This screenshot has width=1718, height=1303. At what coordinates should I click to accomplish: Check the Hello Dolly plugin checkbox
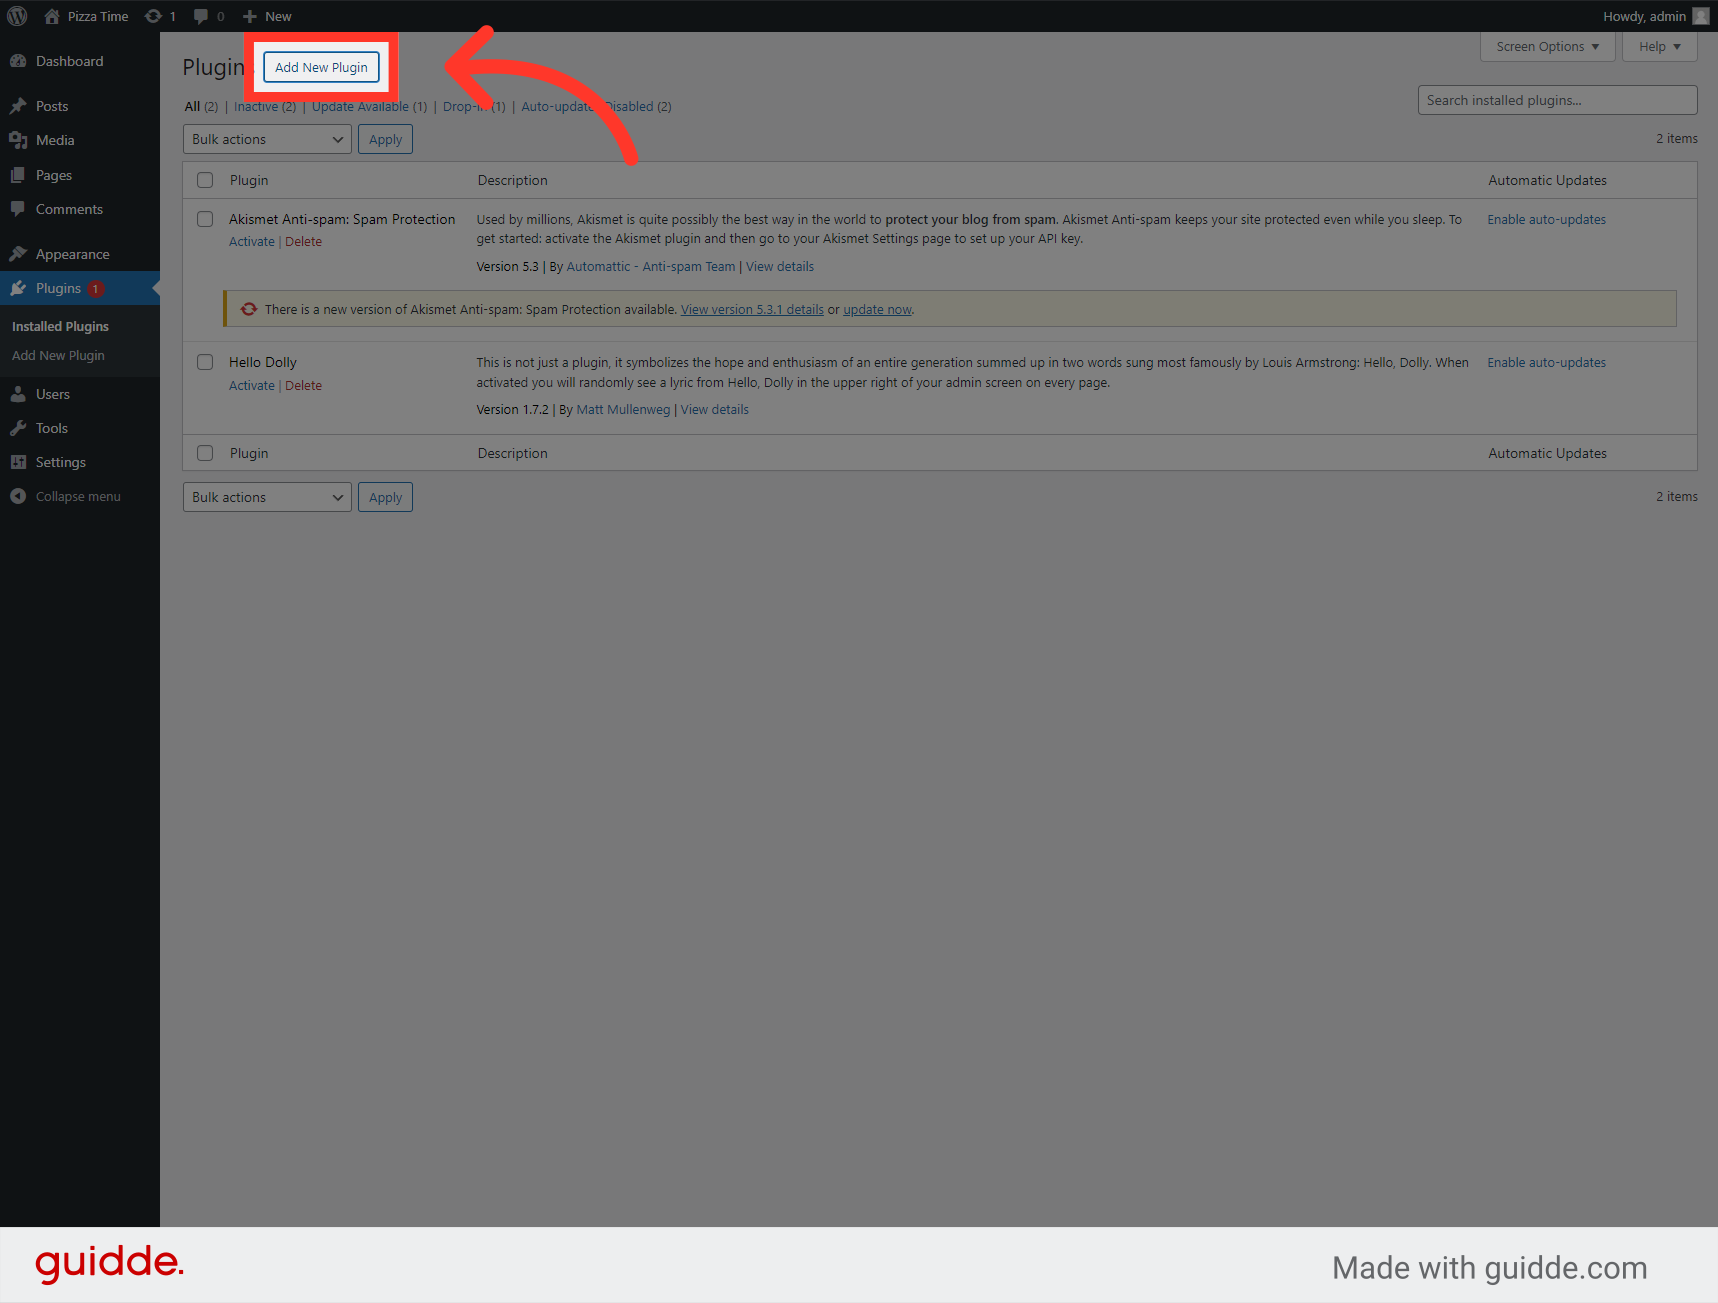(205, 362)
